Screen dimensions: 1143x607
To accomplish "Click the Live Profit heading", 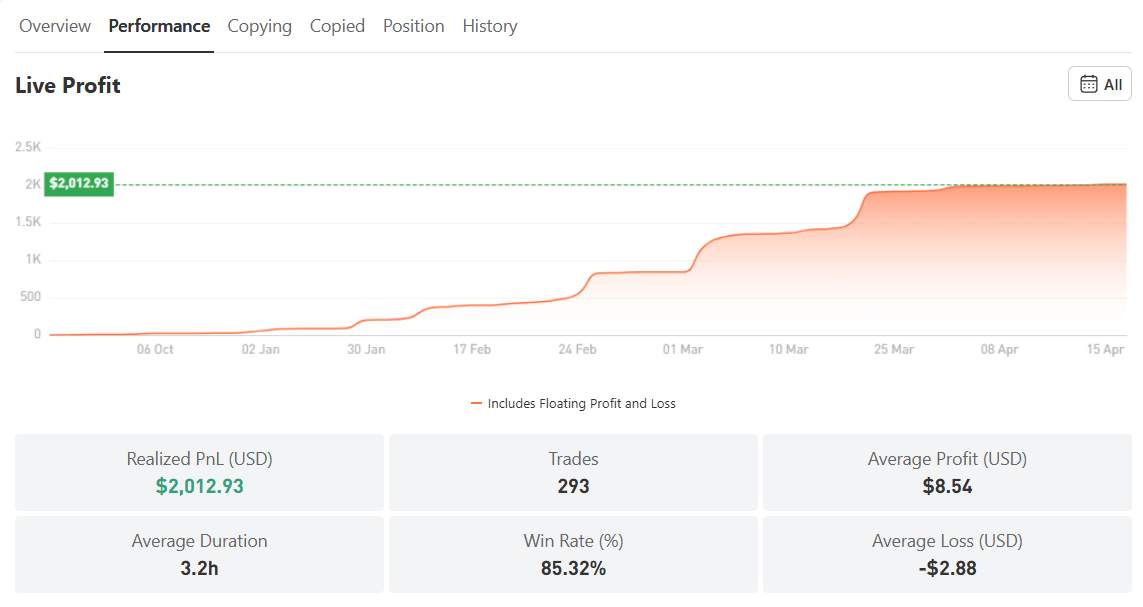I will [67, 86].
